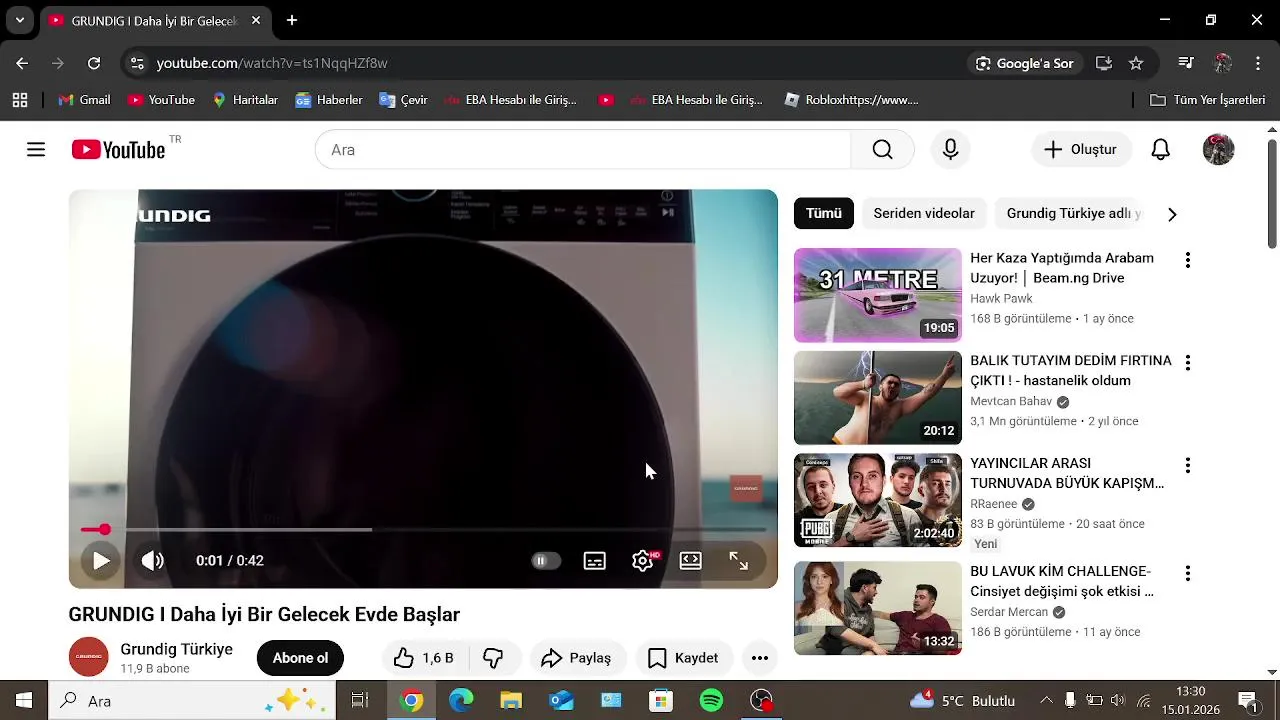Like the video with thumbs up
The image size is (1280, 720).
[x=426, y=658]
